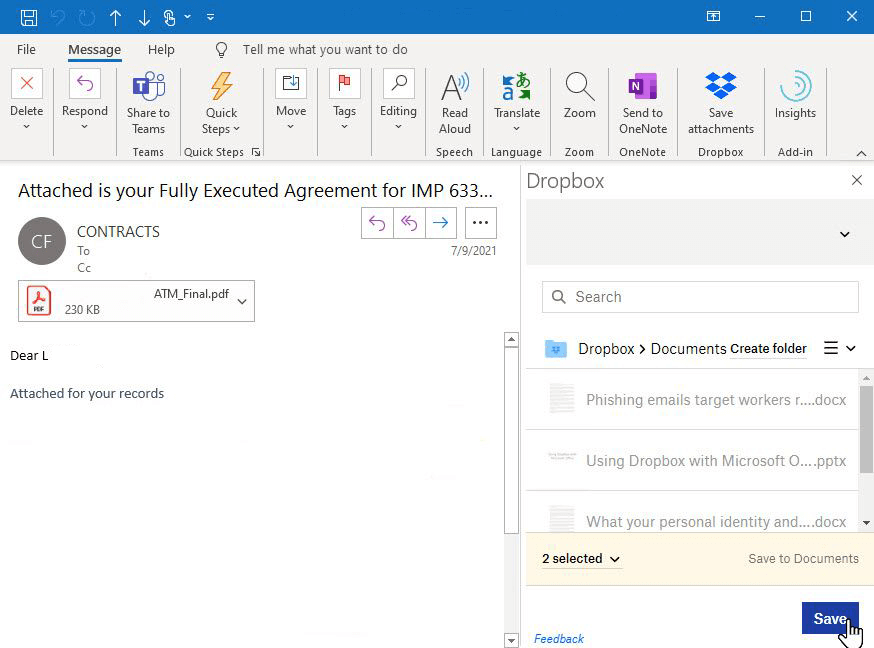The height and width of the screenshot is (648, 874).
Task: Open the Dropbox list view options dropdown
Action: 839,348
